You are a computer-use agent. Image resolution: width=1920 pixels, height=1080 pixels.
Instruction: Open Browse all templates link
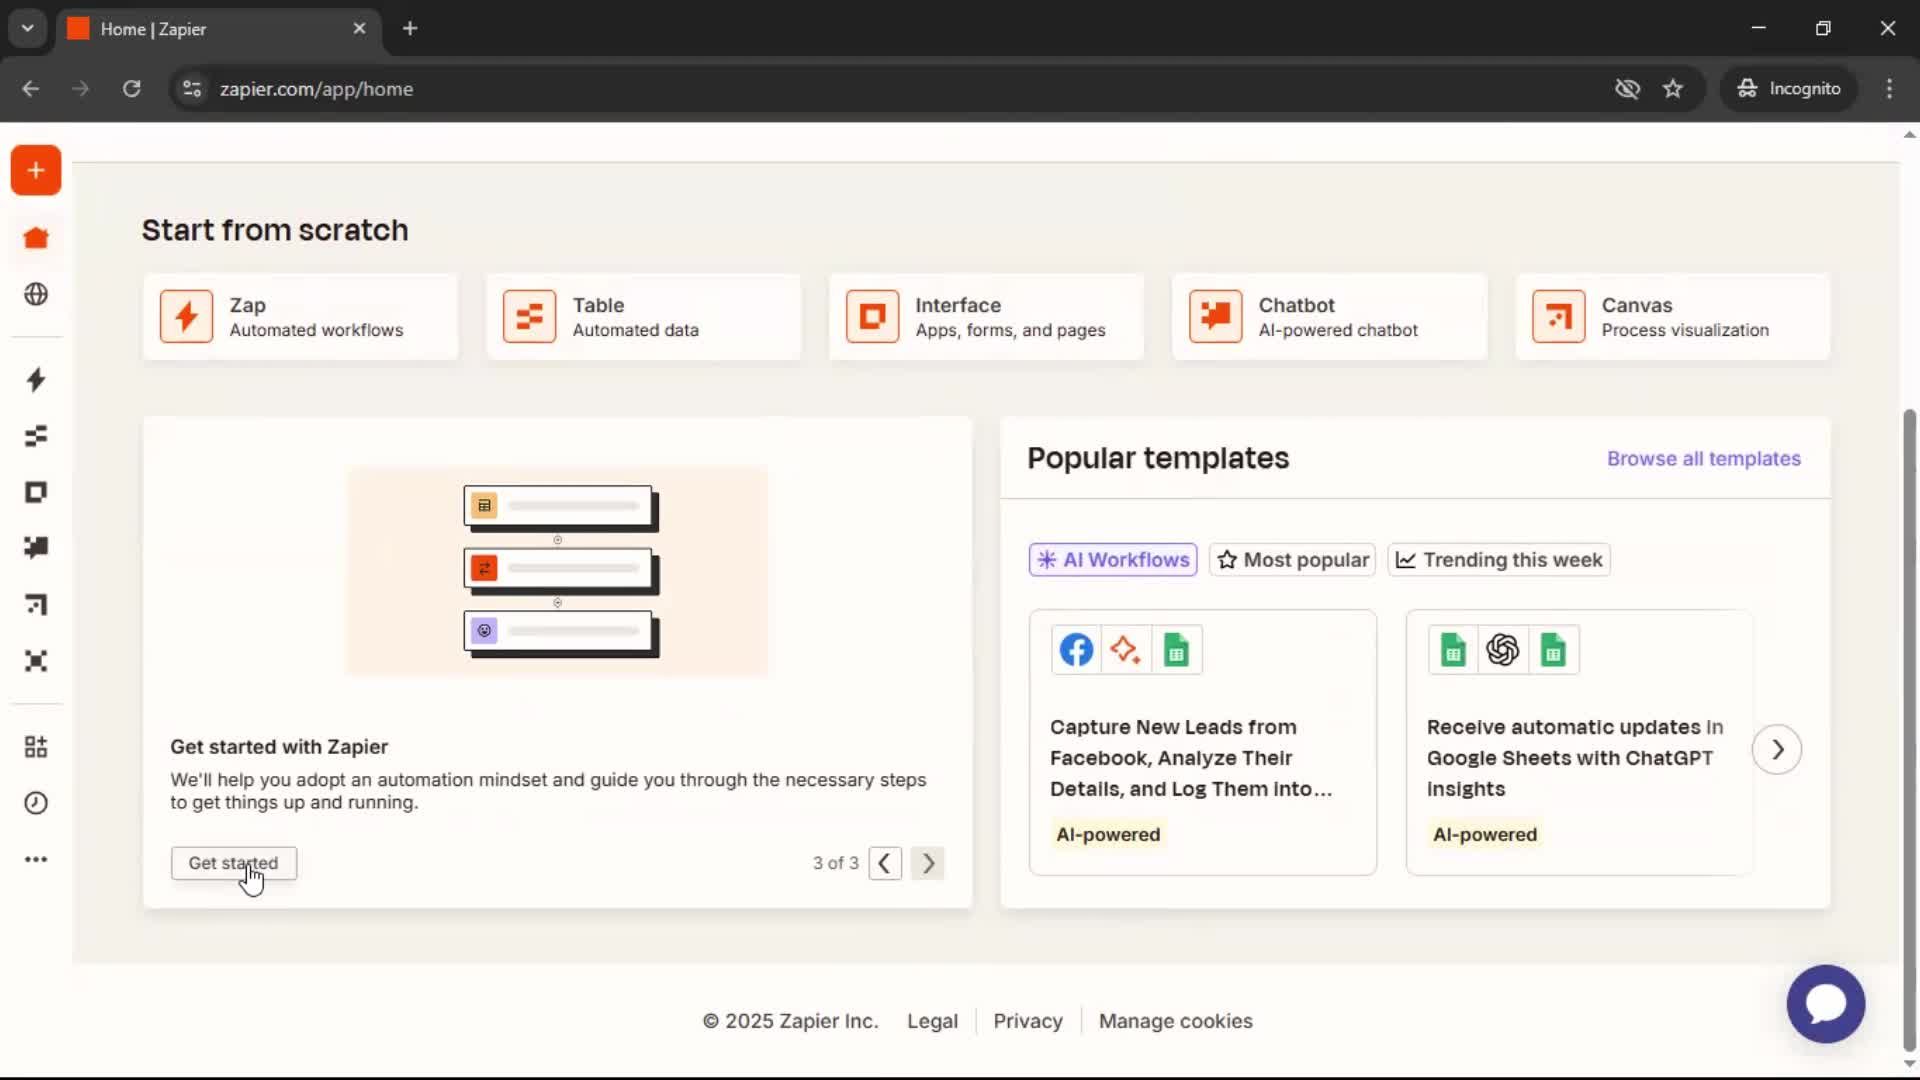[1703, 459]
